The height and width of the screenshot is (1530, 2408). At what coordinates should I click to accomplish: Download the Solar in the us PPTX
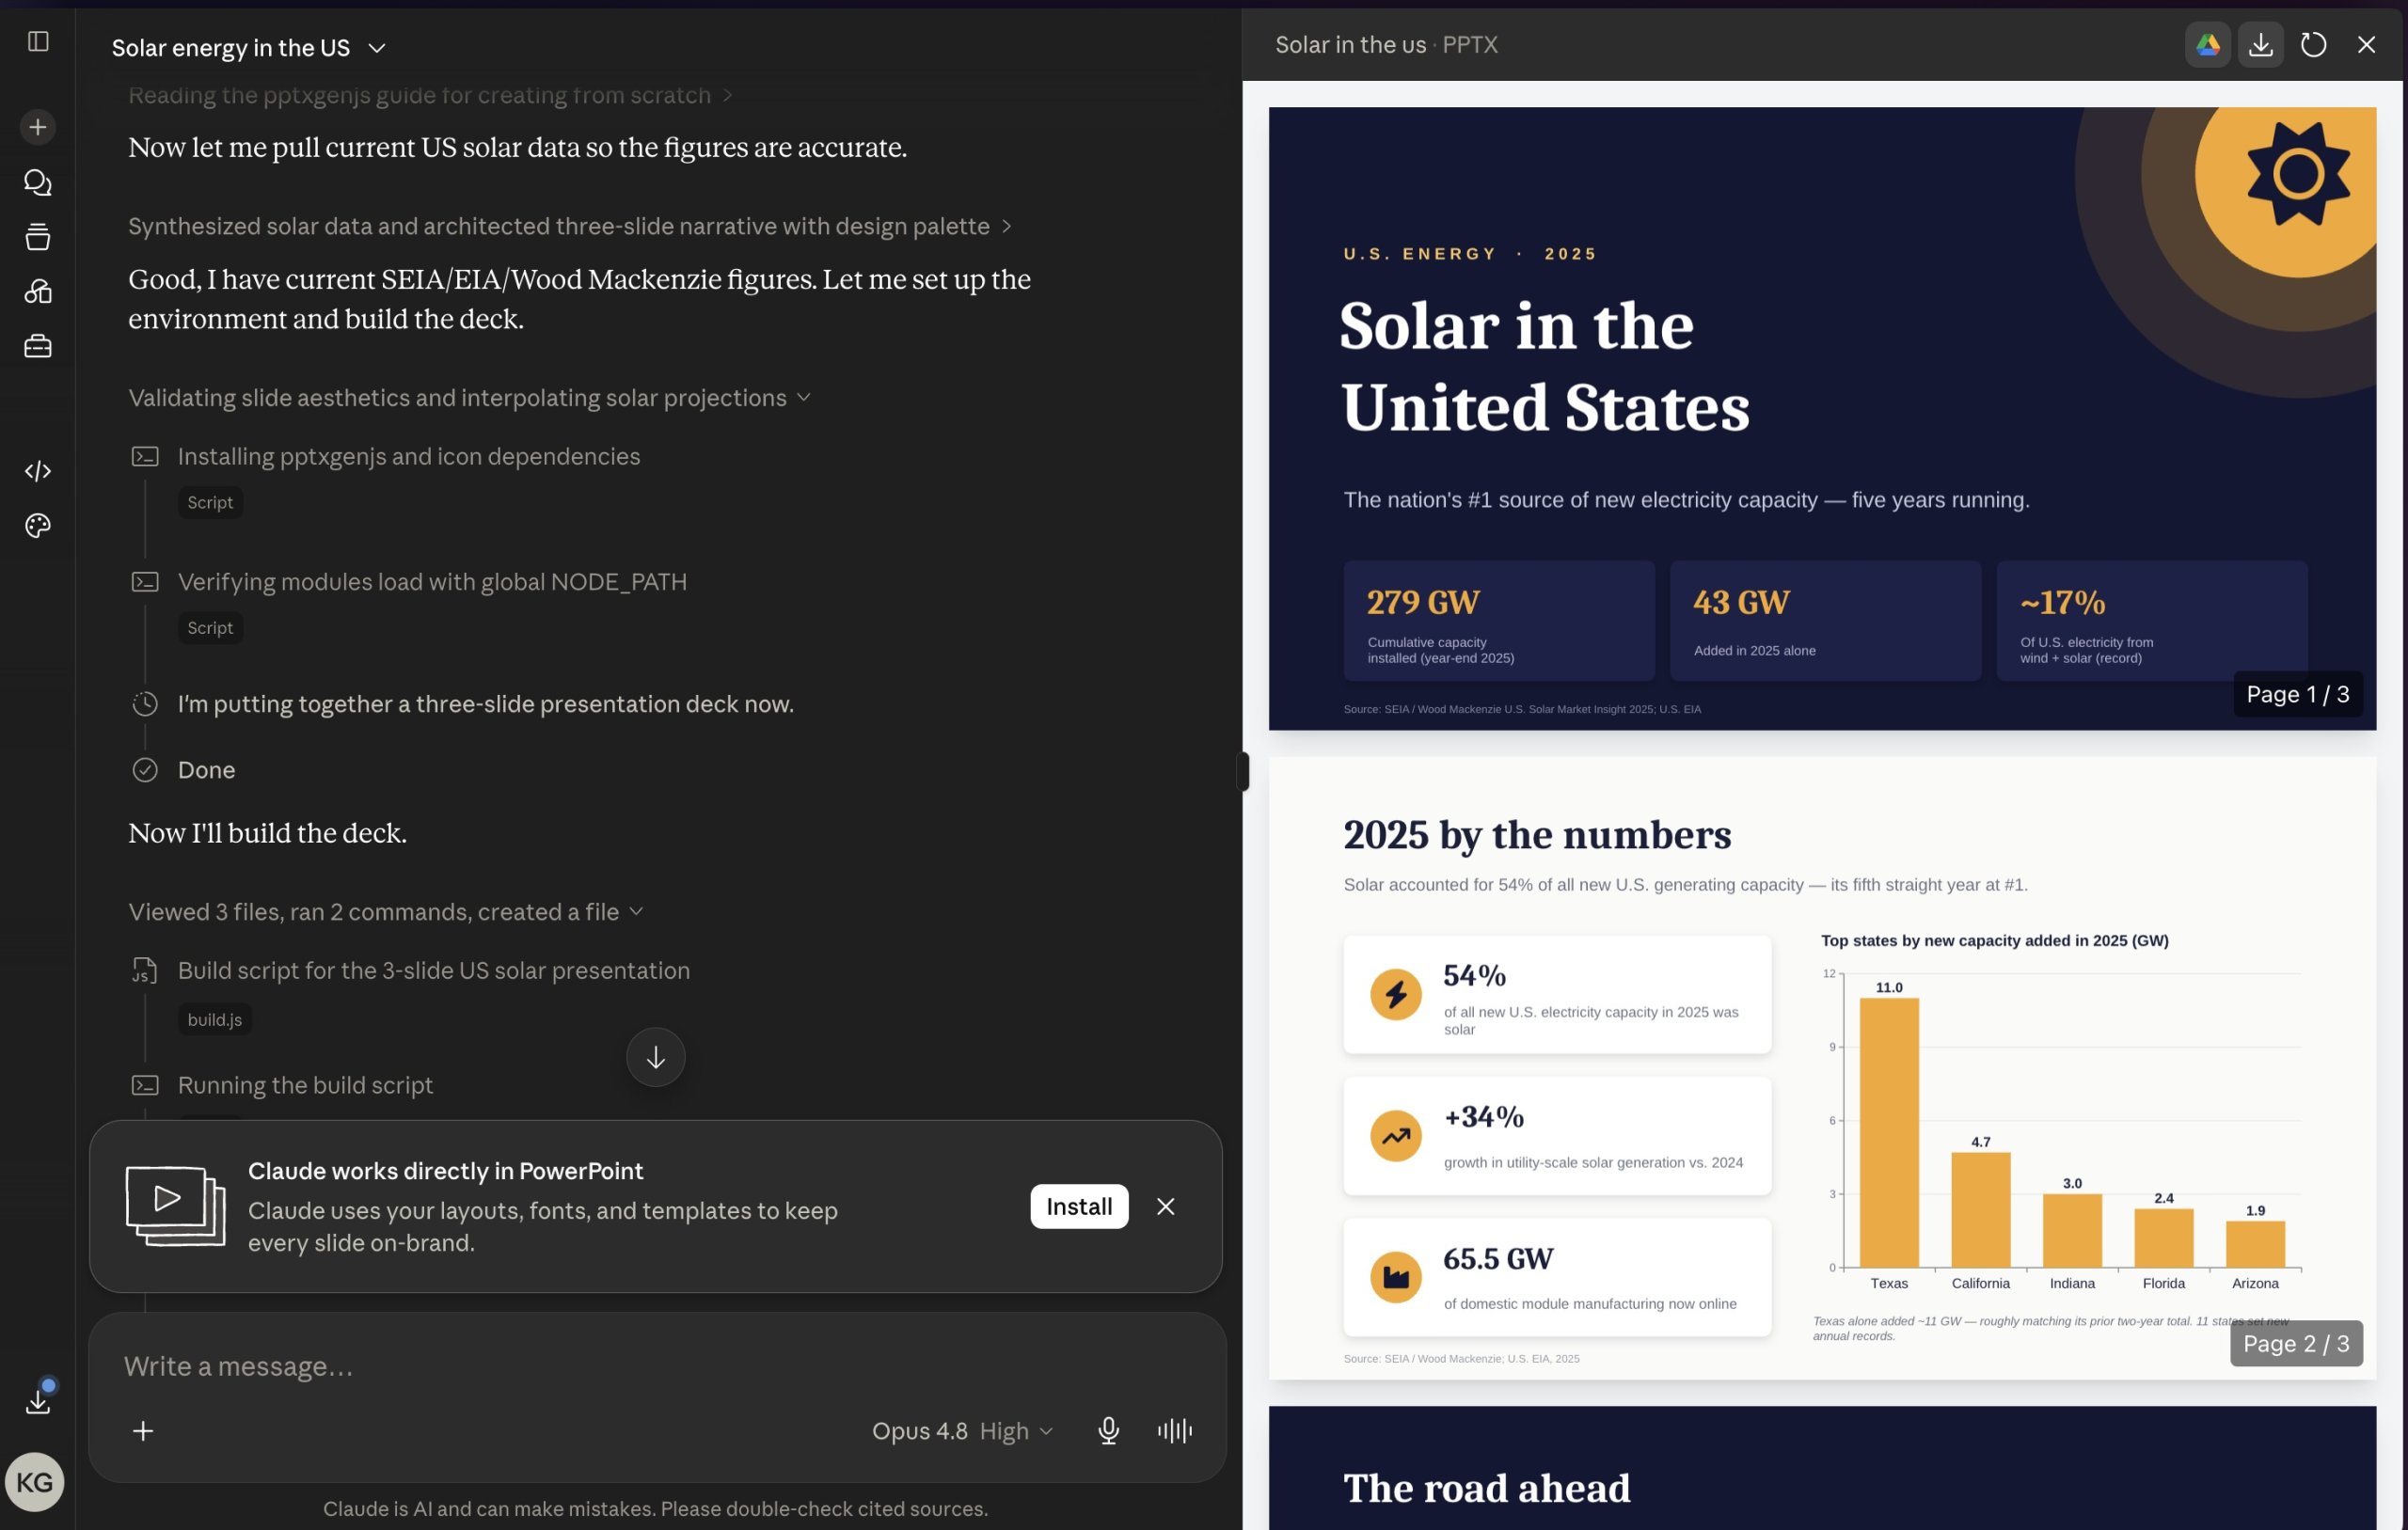point(2261,45)
